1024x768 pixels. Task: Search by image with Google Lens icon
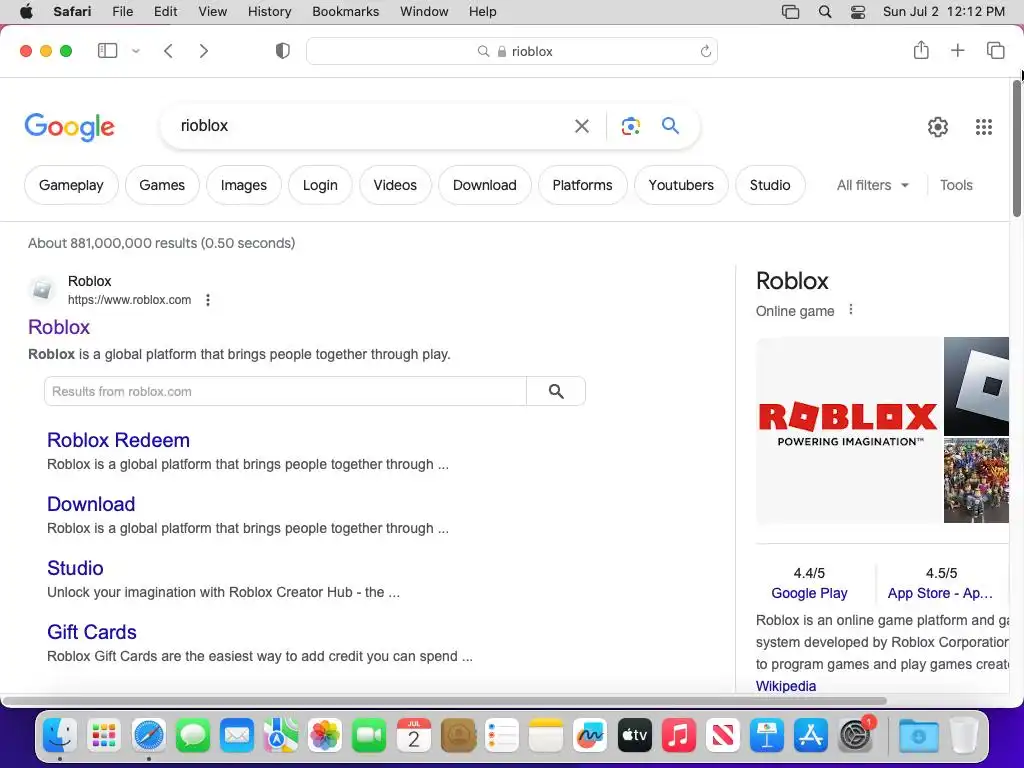[630, 126]
